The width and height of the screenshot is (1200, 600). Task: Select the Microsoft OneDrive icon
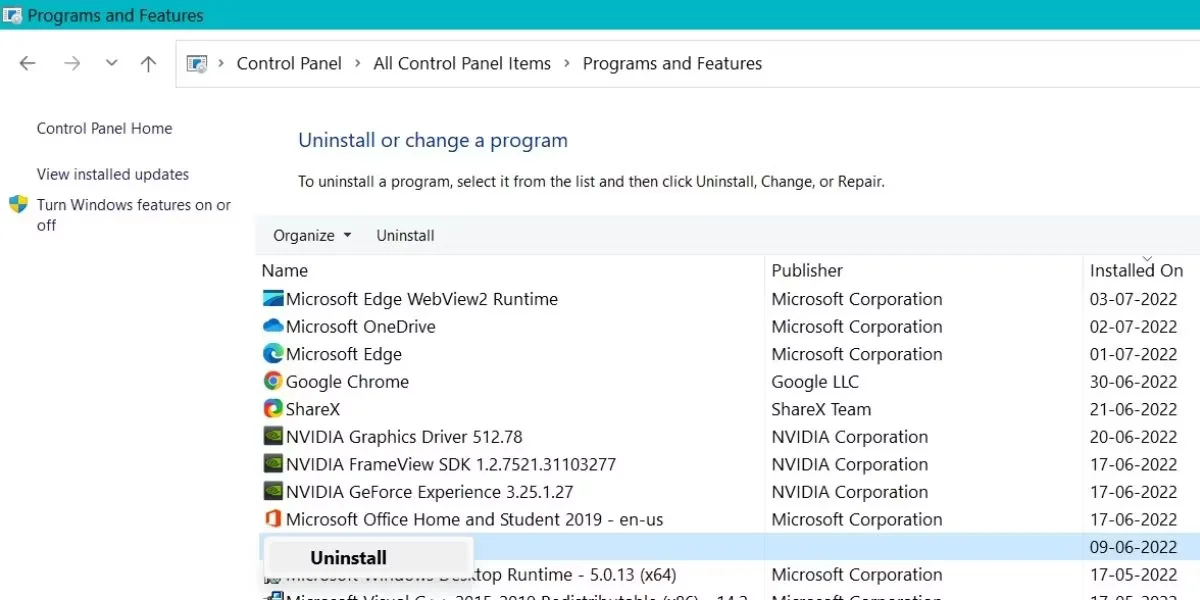click(272, 326)
